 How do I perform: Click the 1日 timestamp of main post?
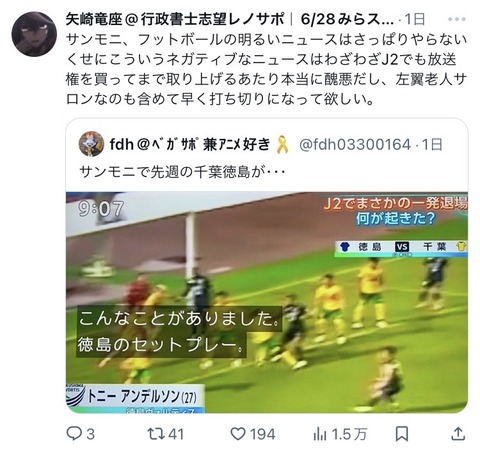coord(415,19)
